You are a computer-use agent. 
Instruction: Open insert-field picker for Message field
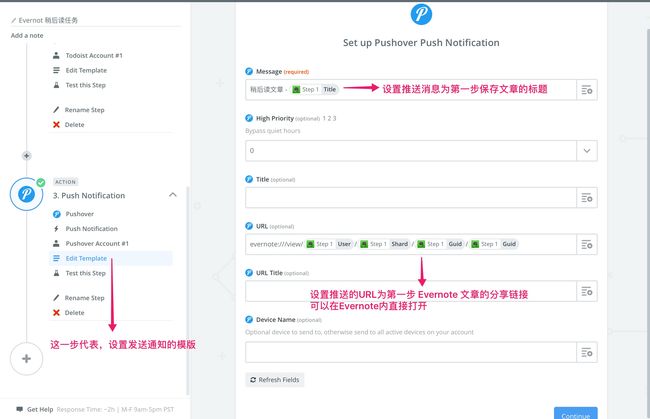click(587, 90)
